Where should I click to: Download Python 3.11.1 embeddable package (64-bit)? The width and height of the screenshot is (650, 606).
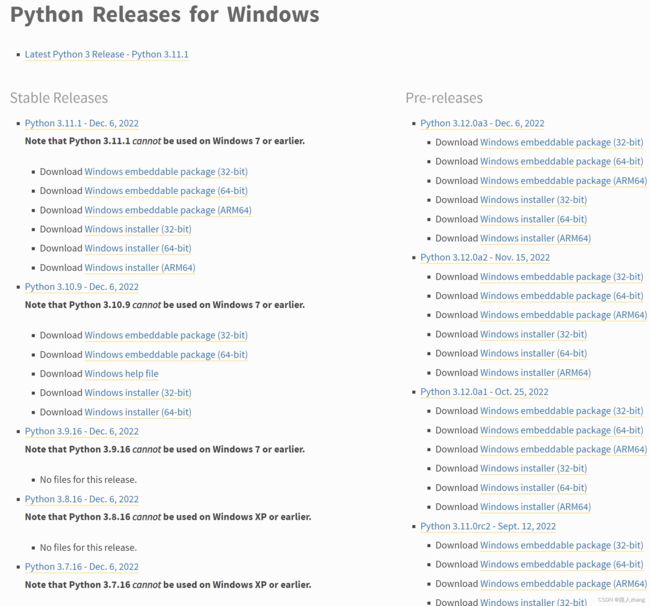click(166, 191)
